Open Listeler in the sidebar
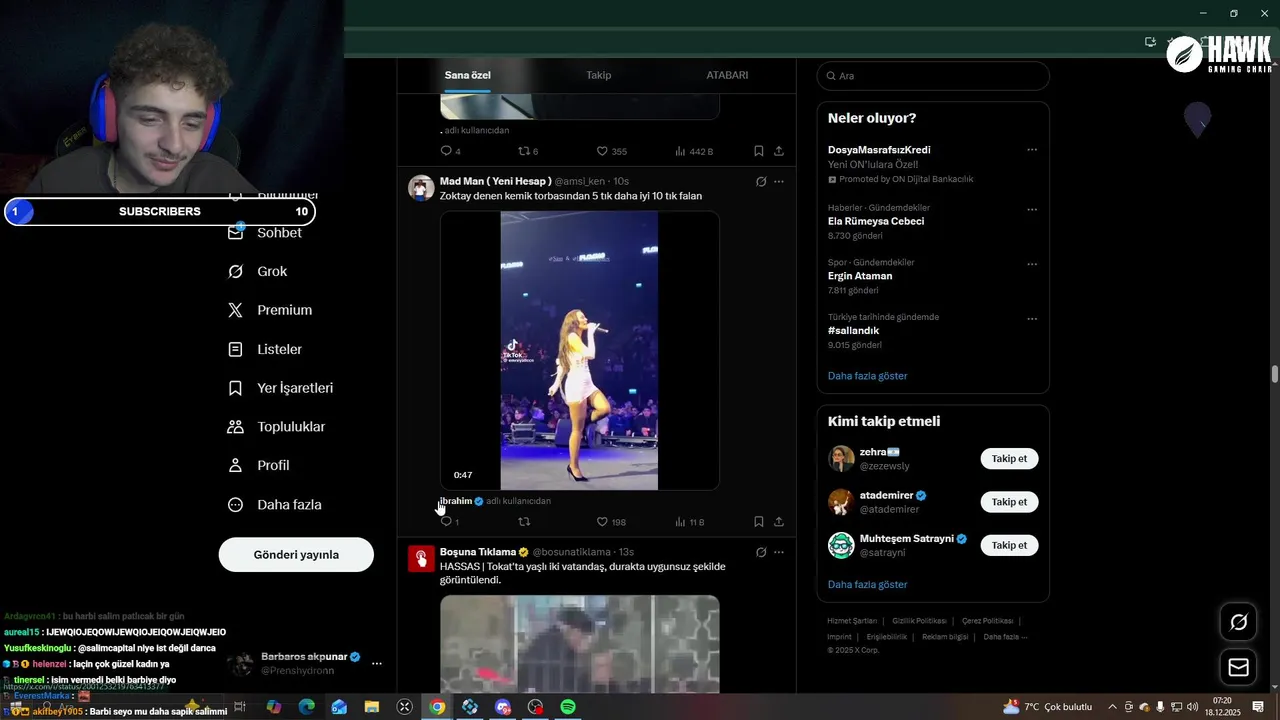 pyautogui.click(x=265, y=349)
